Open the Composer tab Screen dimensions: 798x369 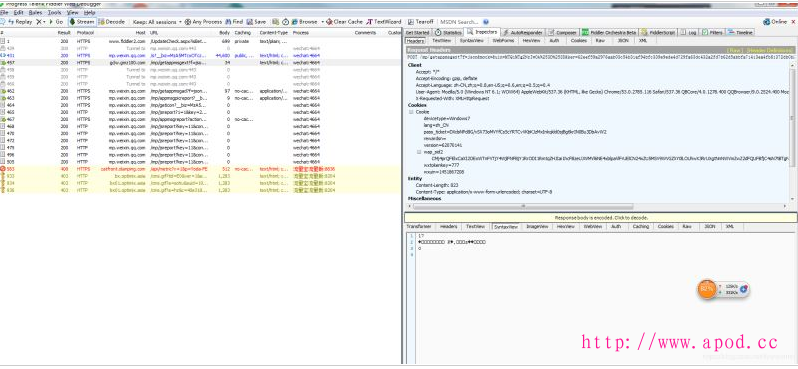pyautogui.click(x=563, y=32)
